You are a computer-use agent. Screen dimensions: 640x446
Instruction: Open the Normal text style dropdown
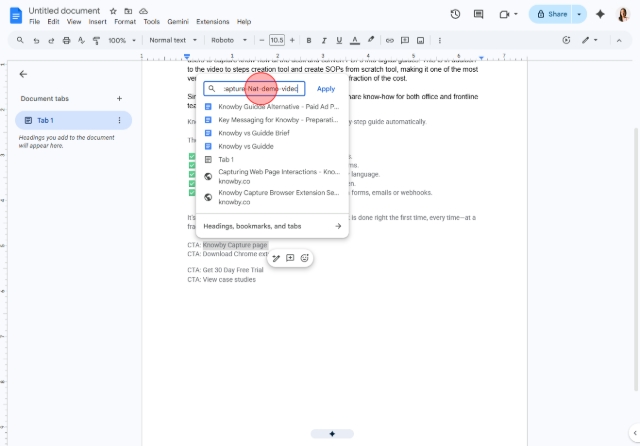coord(173,40)
